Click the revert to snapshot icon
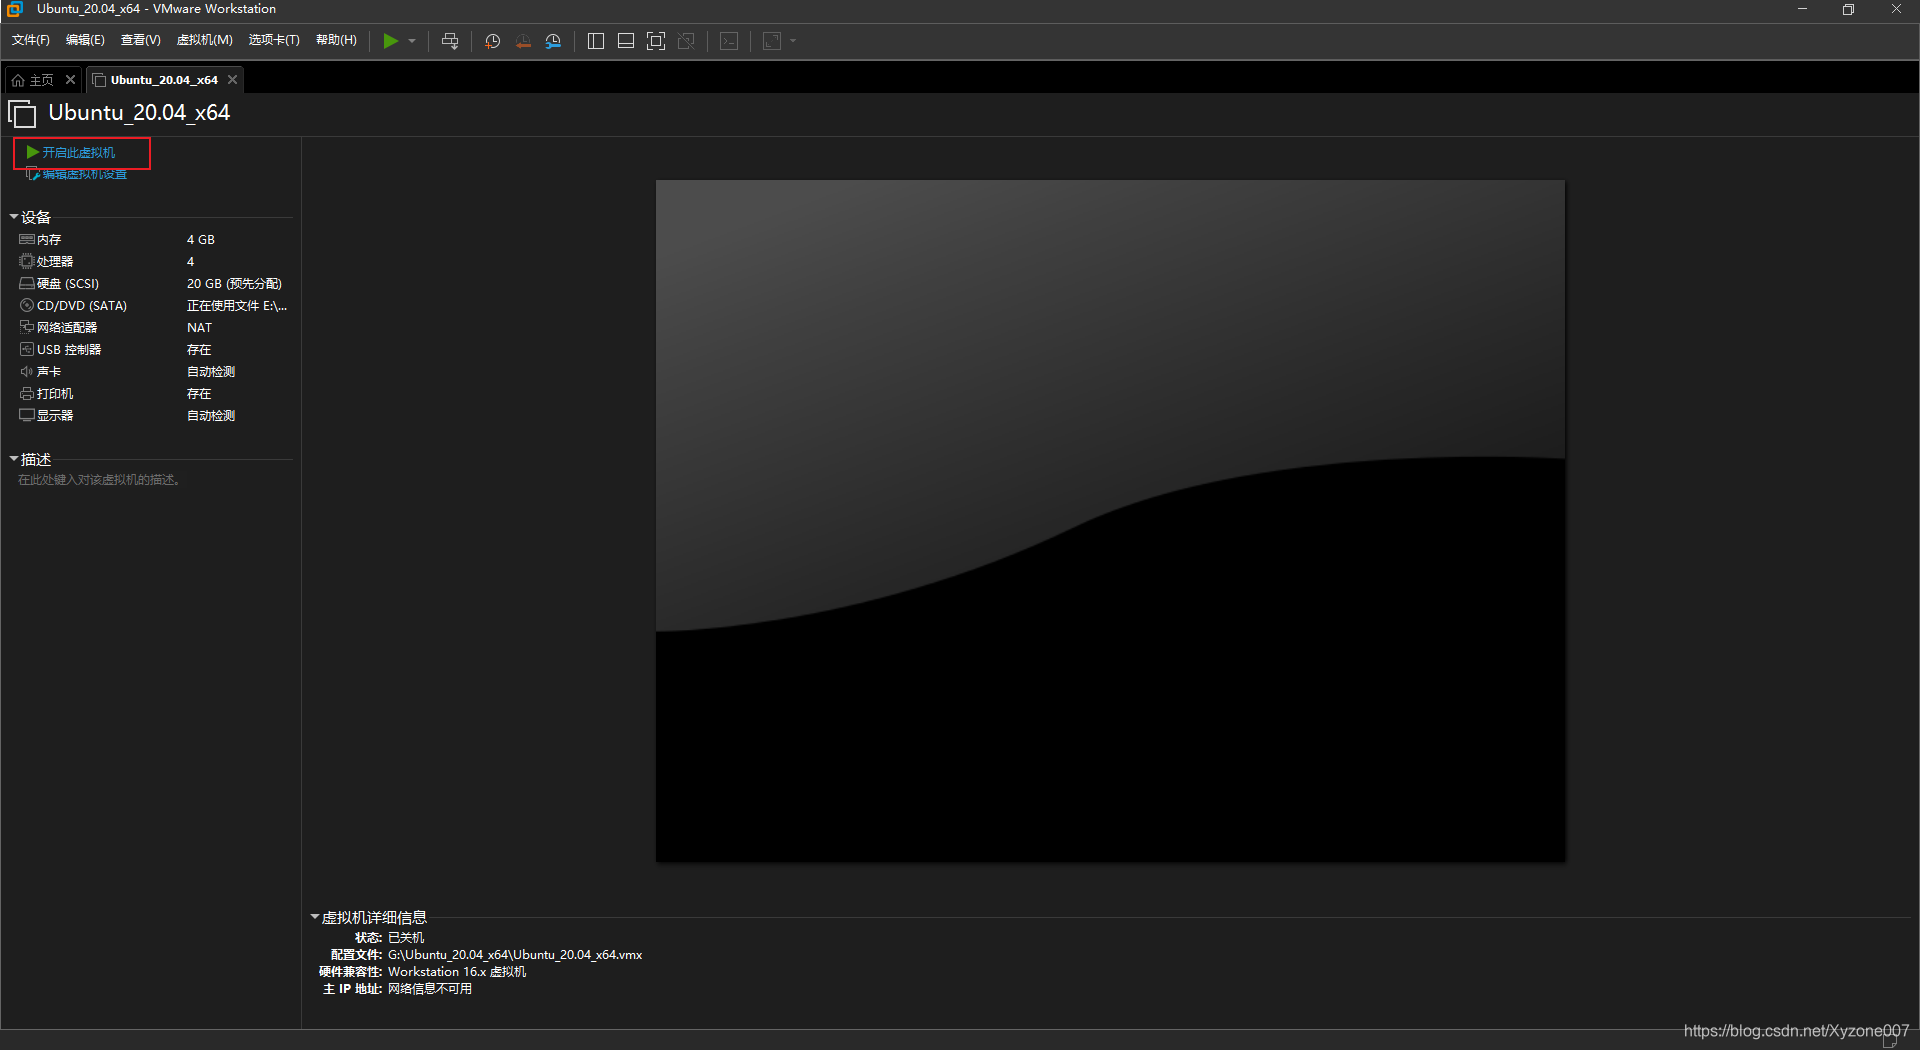Screen dimensions: 1920x1050 click(523, 41)
